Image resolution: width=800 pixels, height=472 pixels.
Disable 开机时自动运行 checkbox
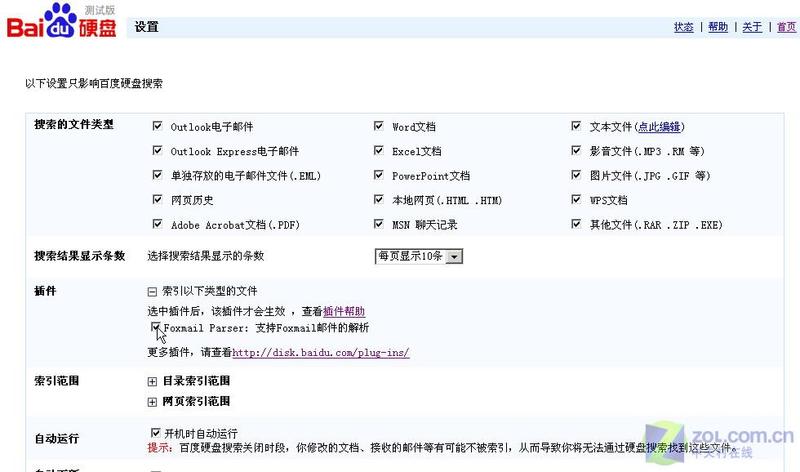156,433
